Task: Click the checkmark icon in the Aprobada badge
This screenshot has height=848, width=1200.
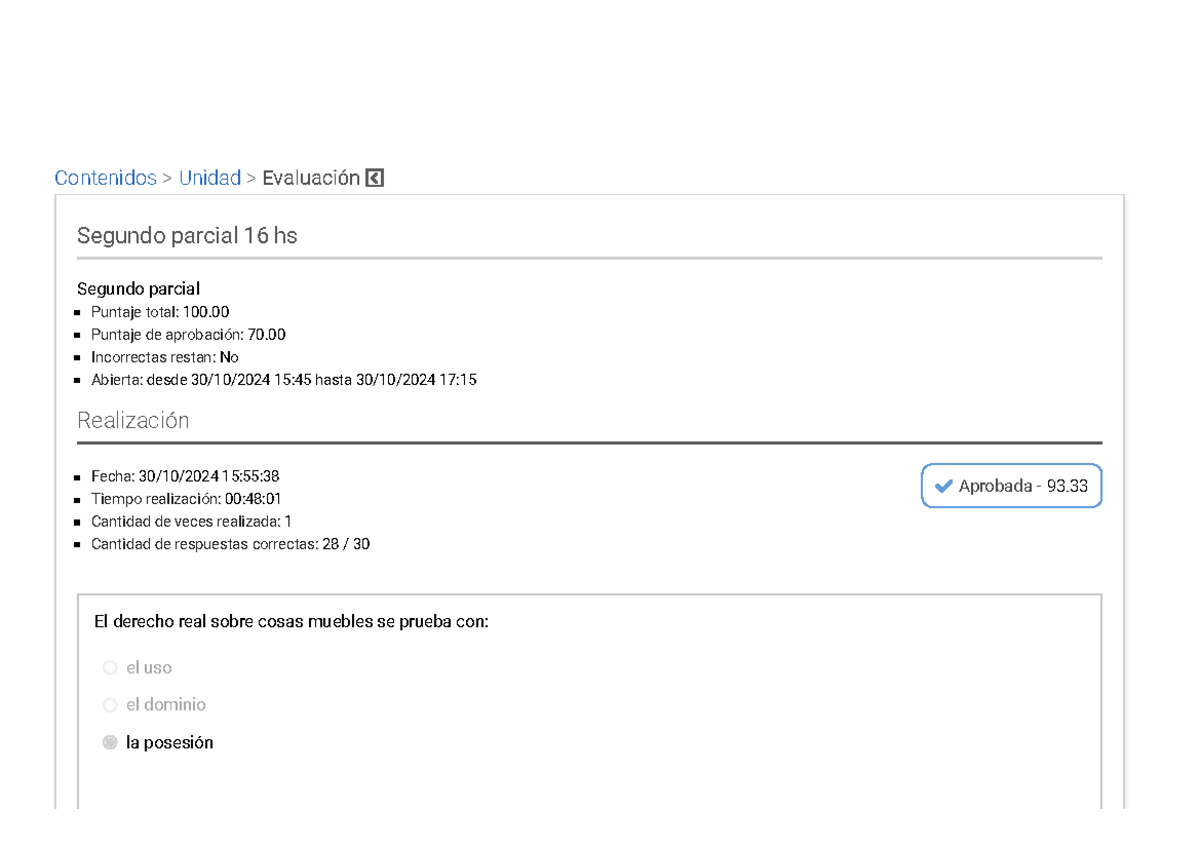Action: click(942, 486)
